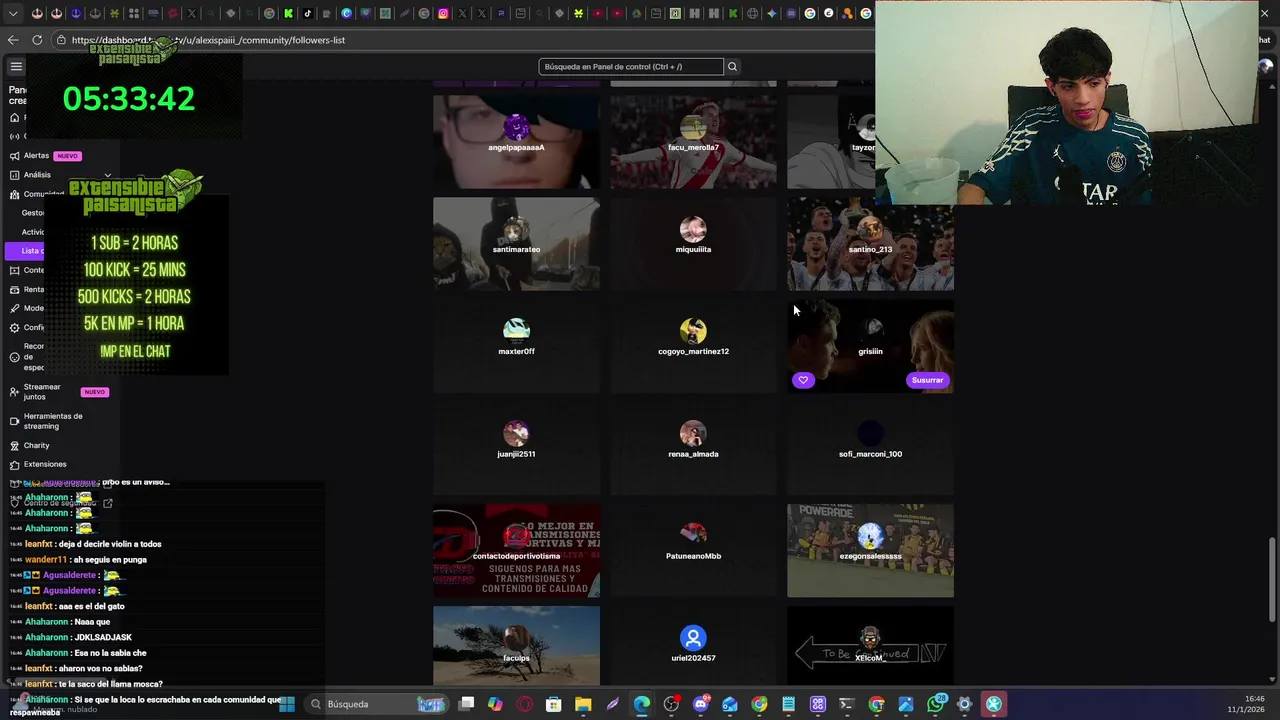The image size is (1280, 720).
Task: Reload the page with the refresh icon
Action: [37, 40]
